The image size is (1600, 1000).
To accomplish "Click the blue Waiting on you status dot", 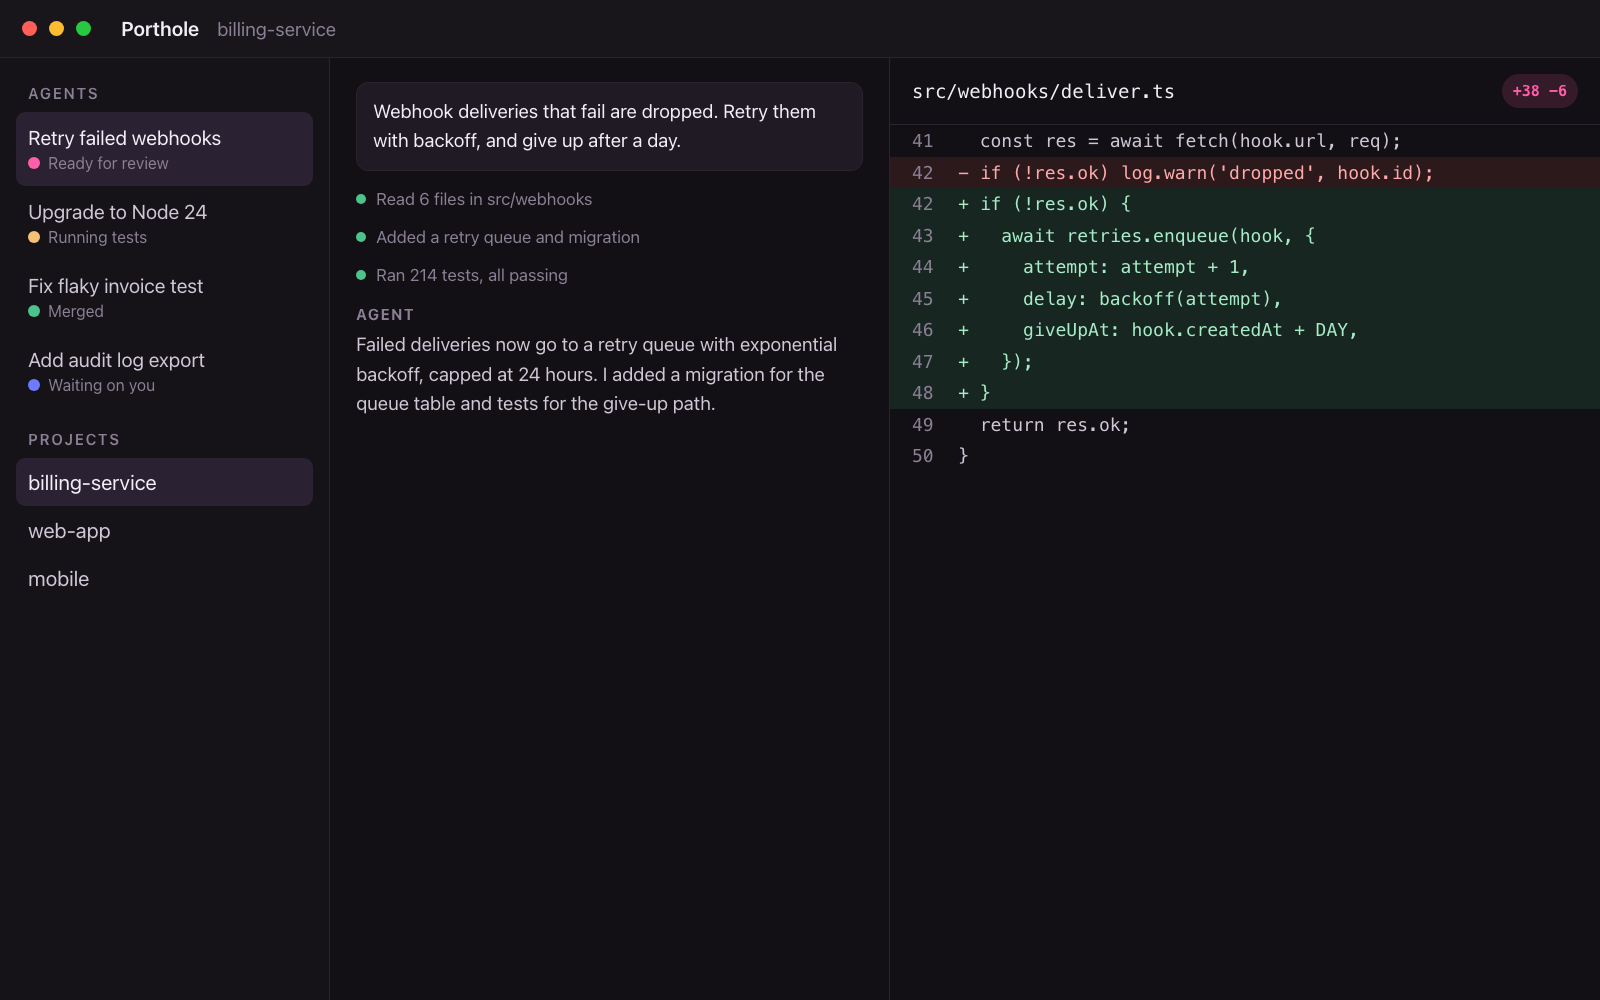I will coord(34,385).
